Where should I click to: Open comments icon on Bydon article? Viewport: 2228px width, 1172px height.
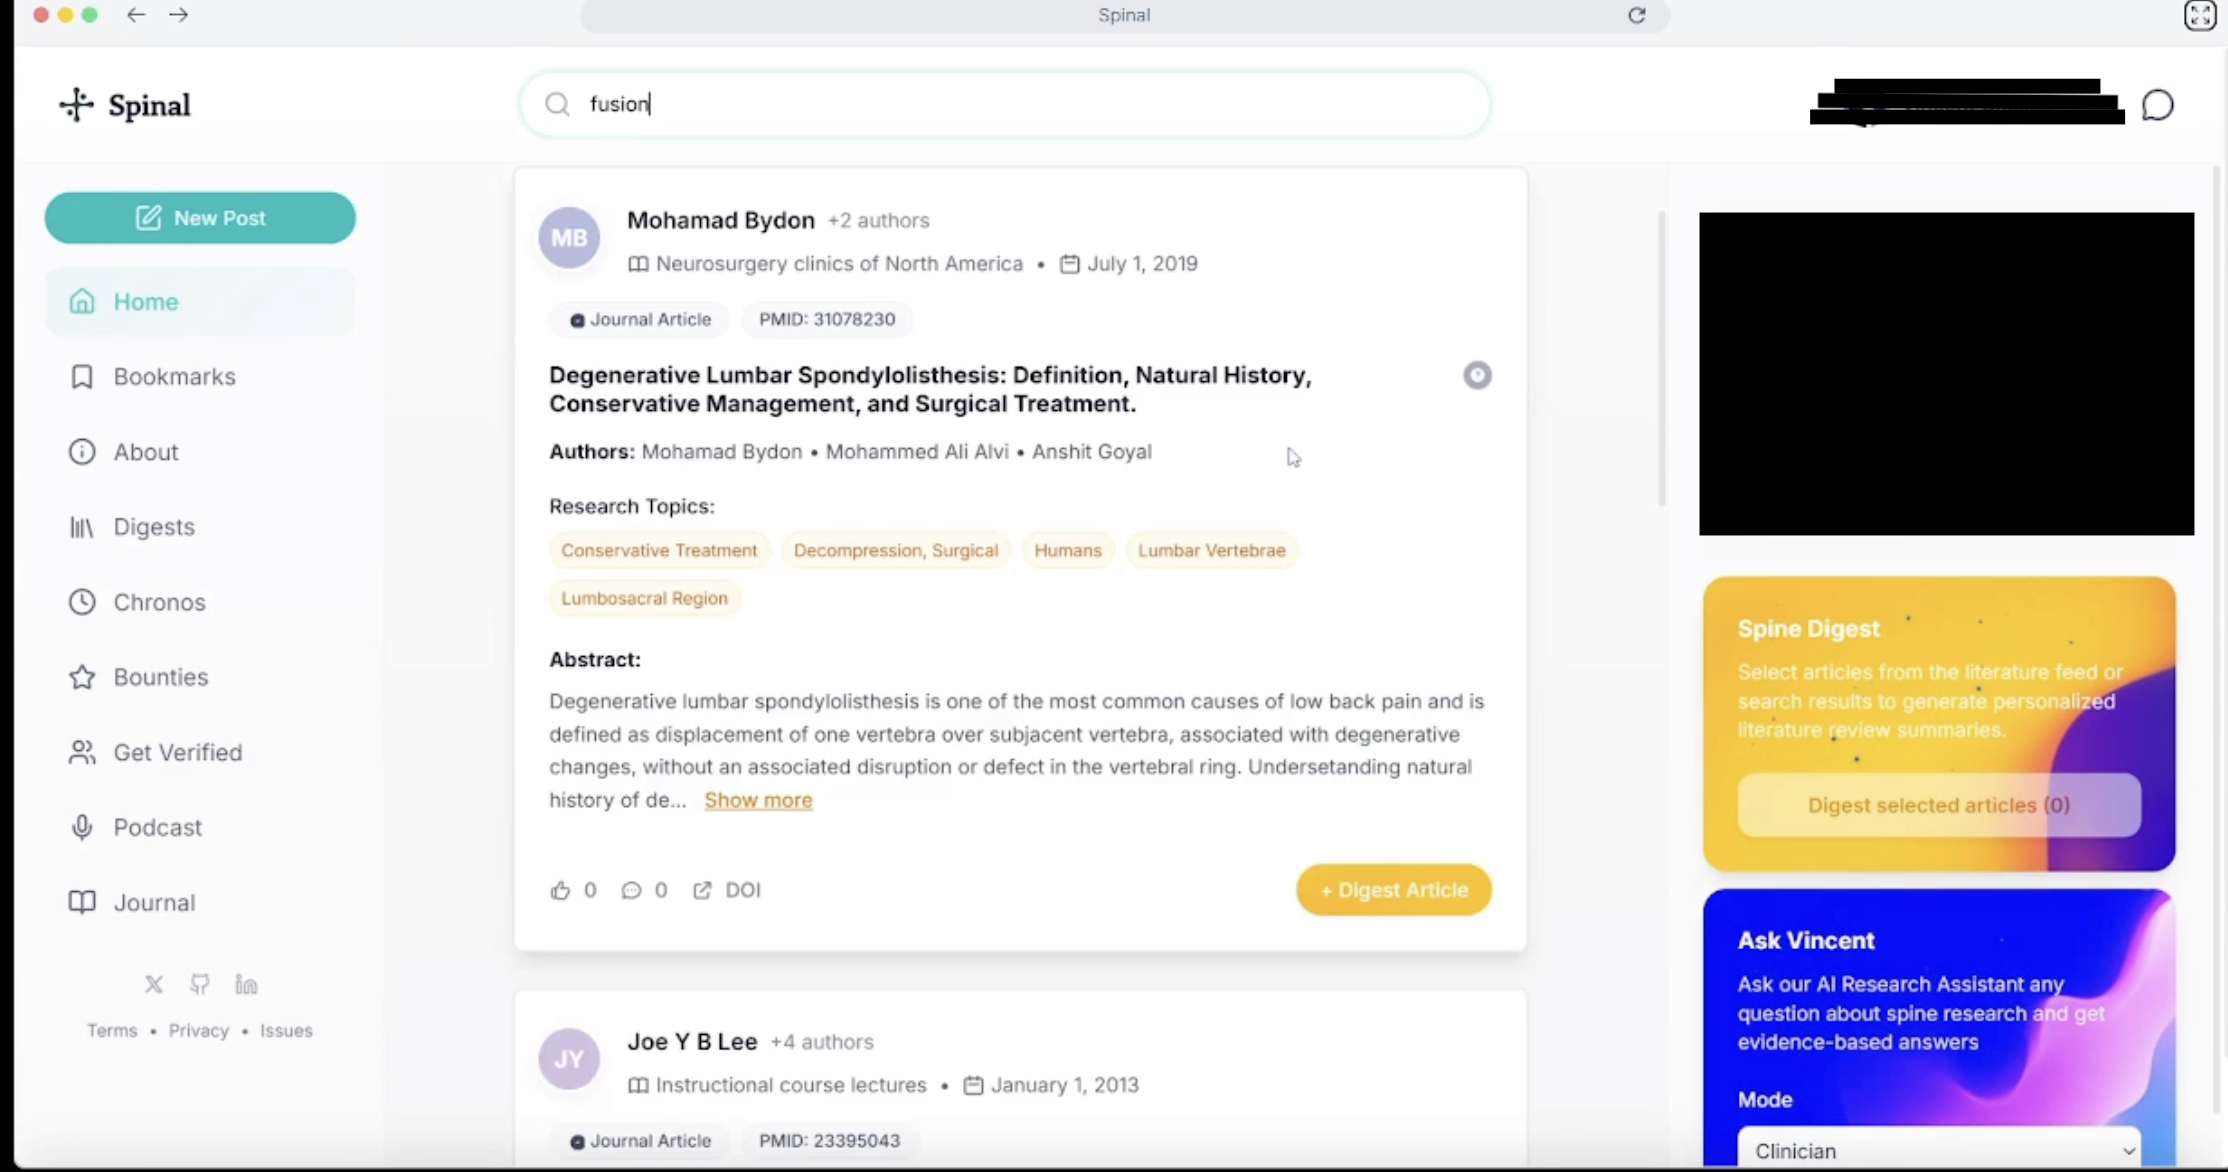(x=631, y=890)
